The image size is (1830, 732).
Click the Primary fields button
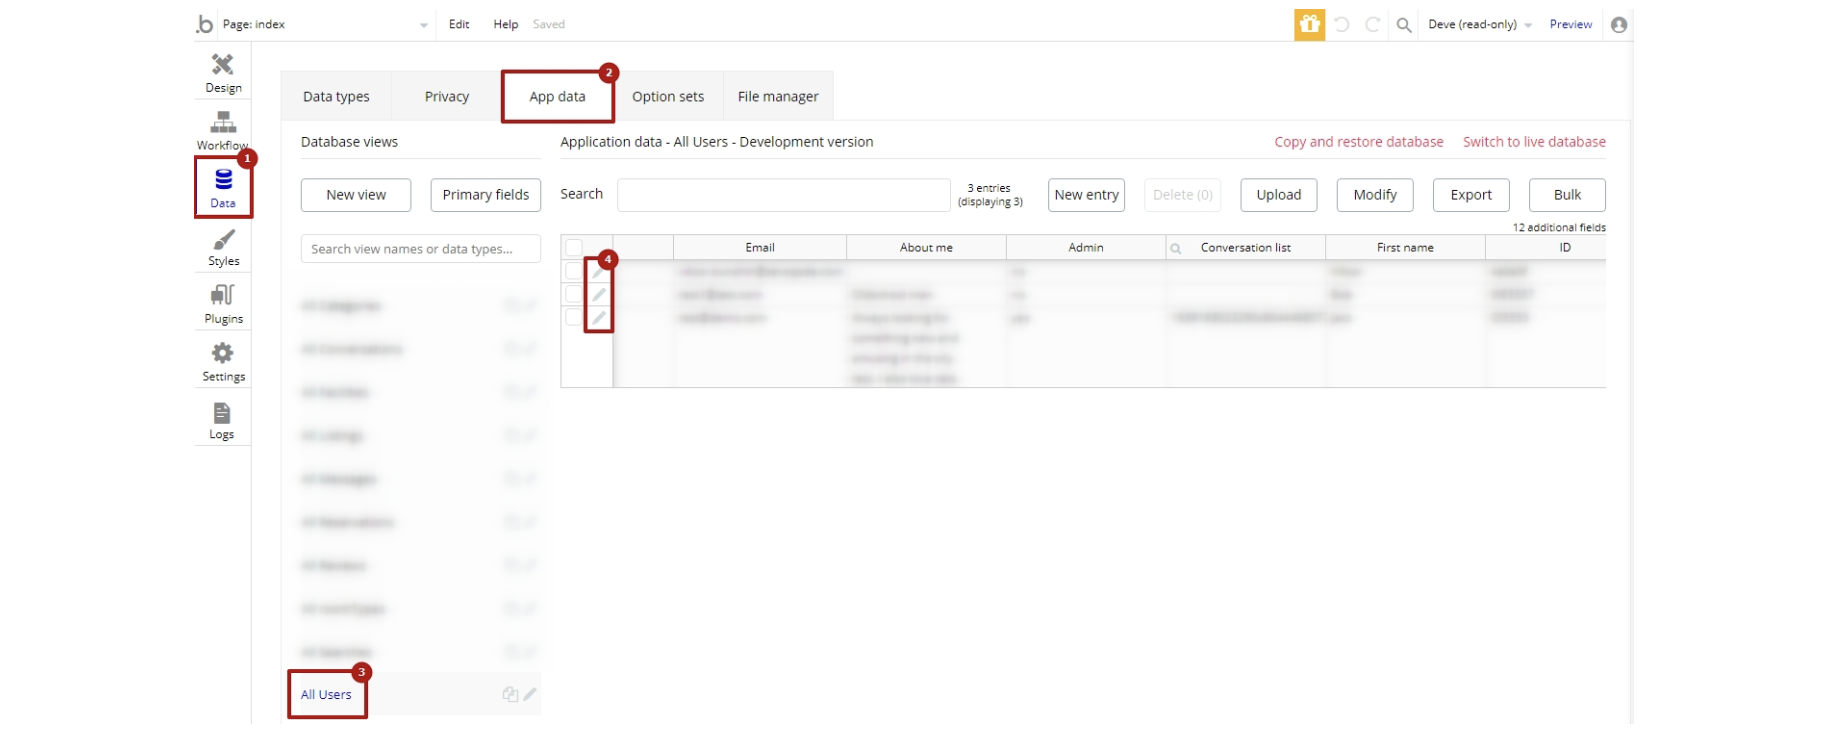[486, 195]
